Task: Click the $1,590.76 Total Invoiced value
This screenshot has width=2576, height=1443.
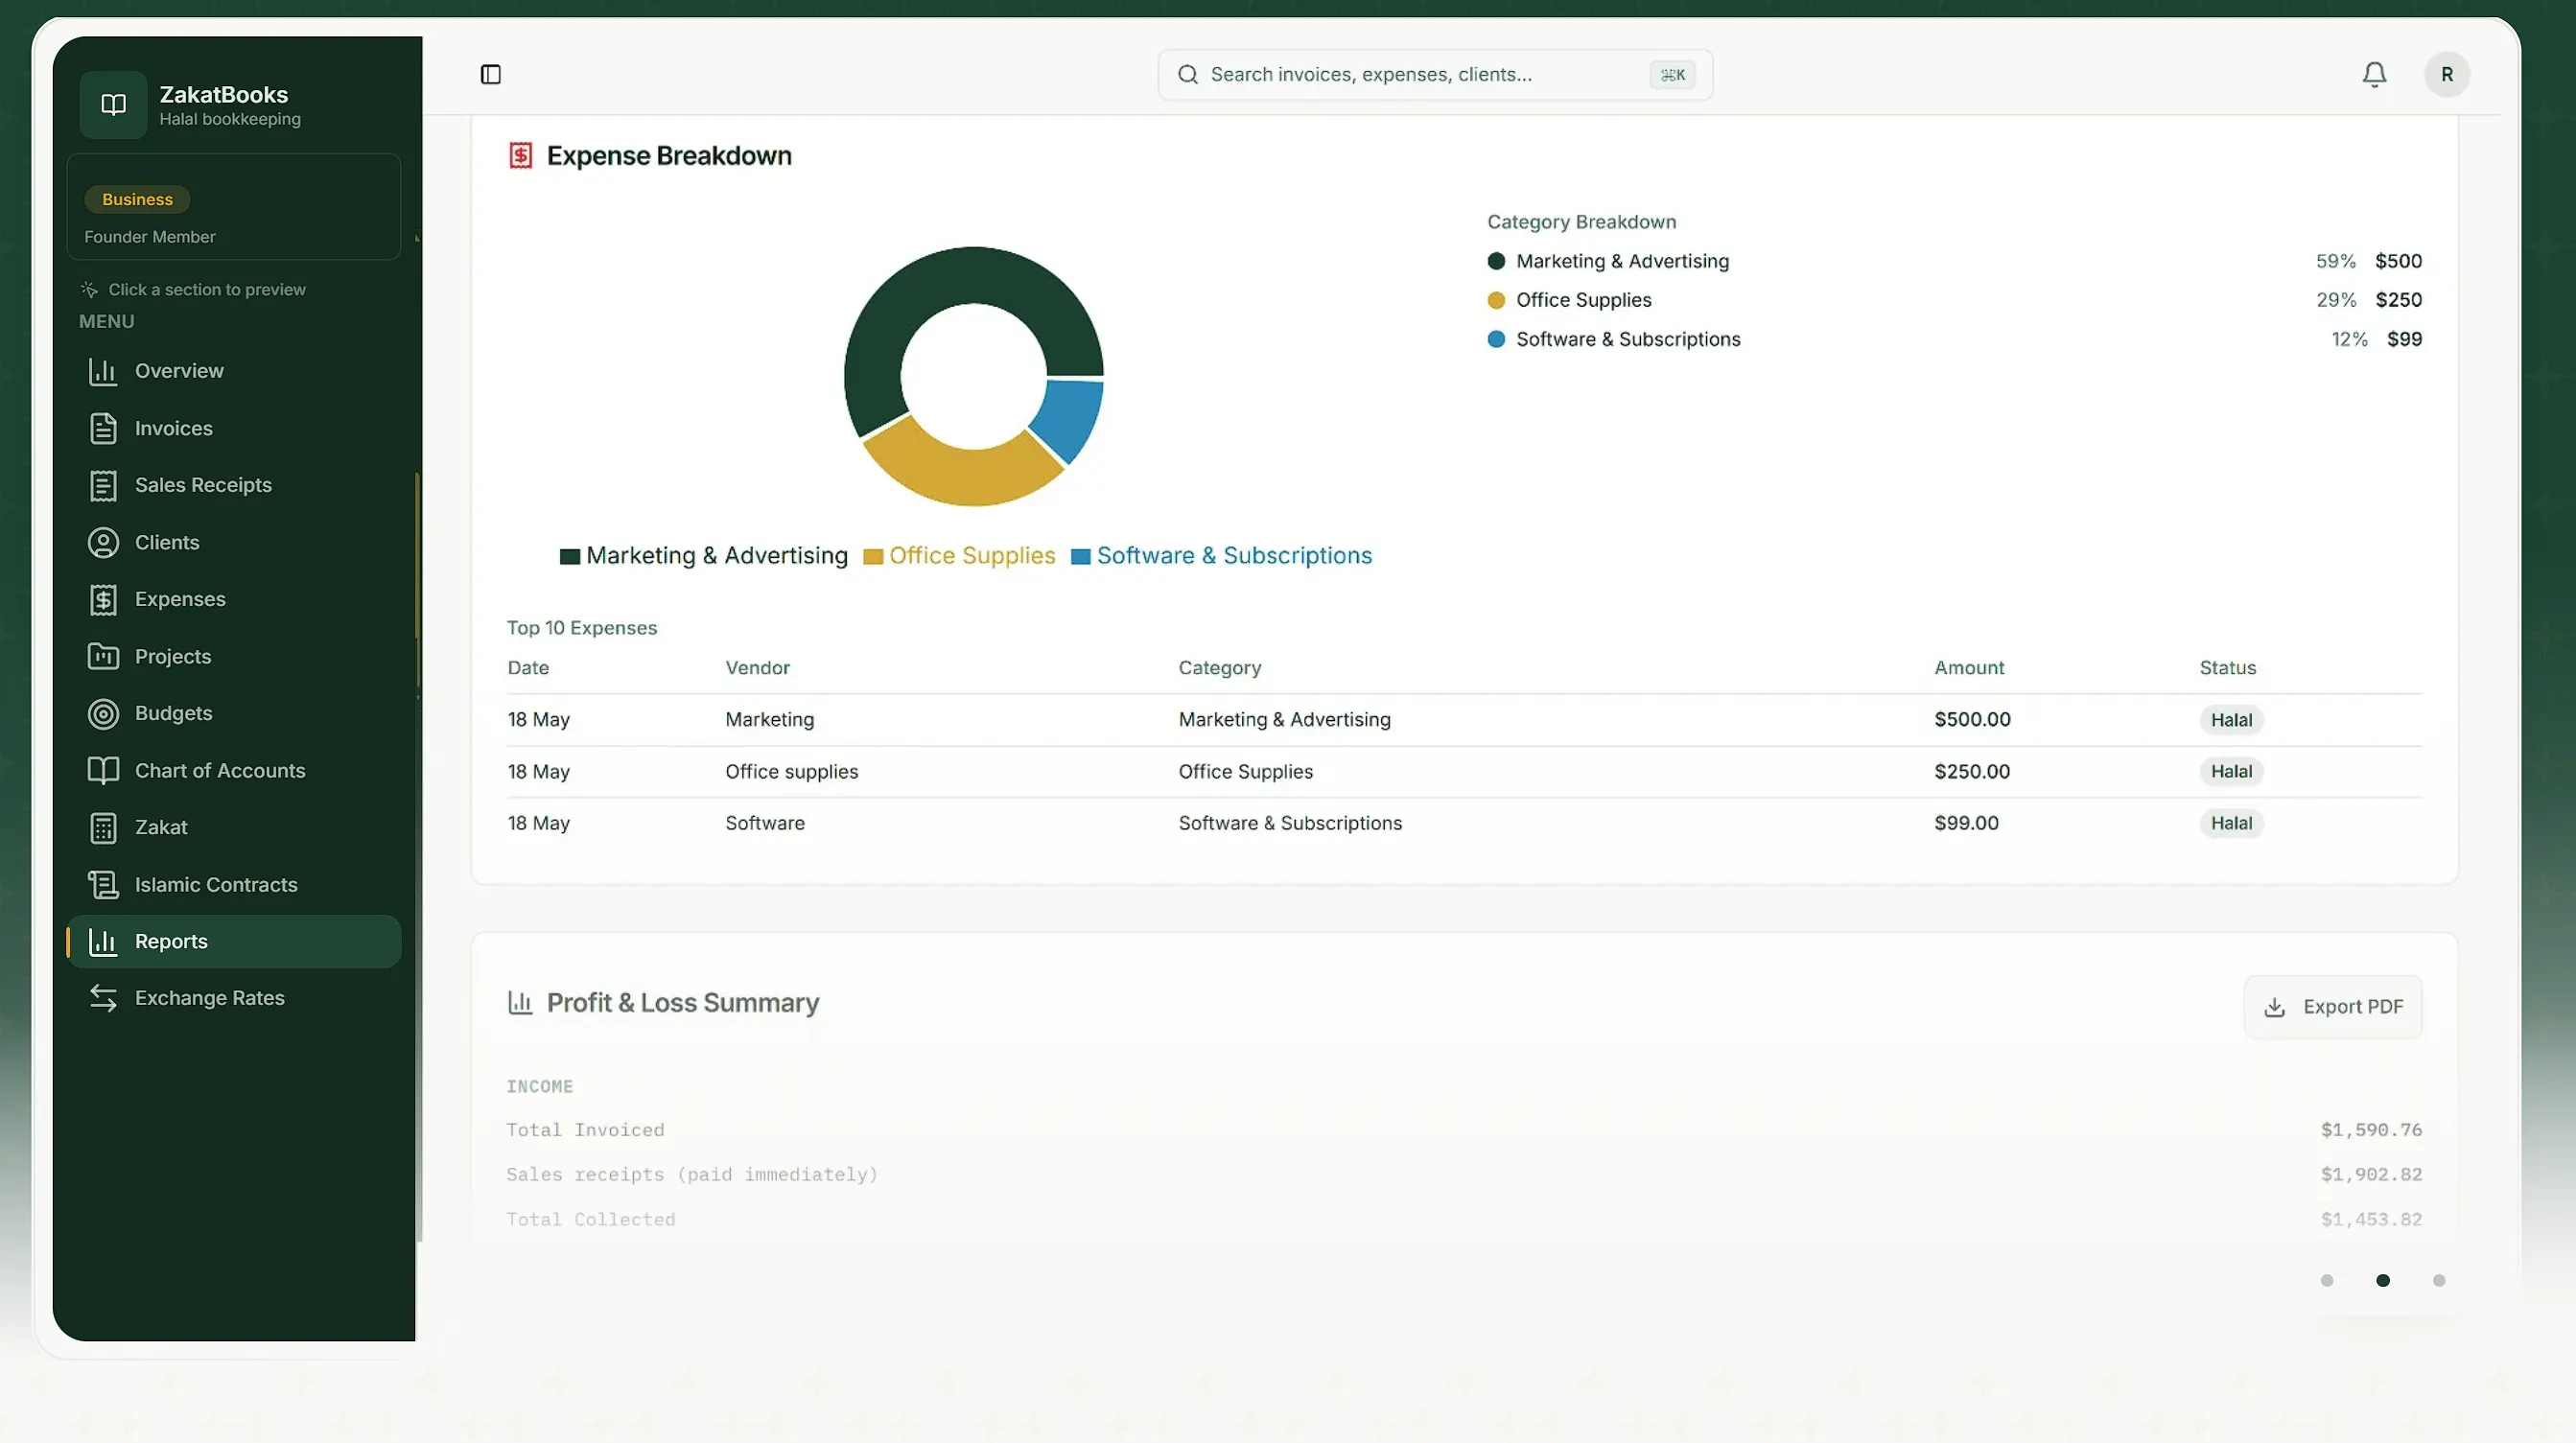Action: [2370, 1130]
